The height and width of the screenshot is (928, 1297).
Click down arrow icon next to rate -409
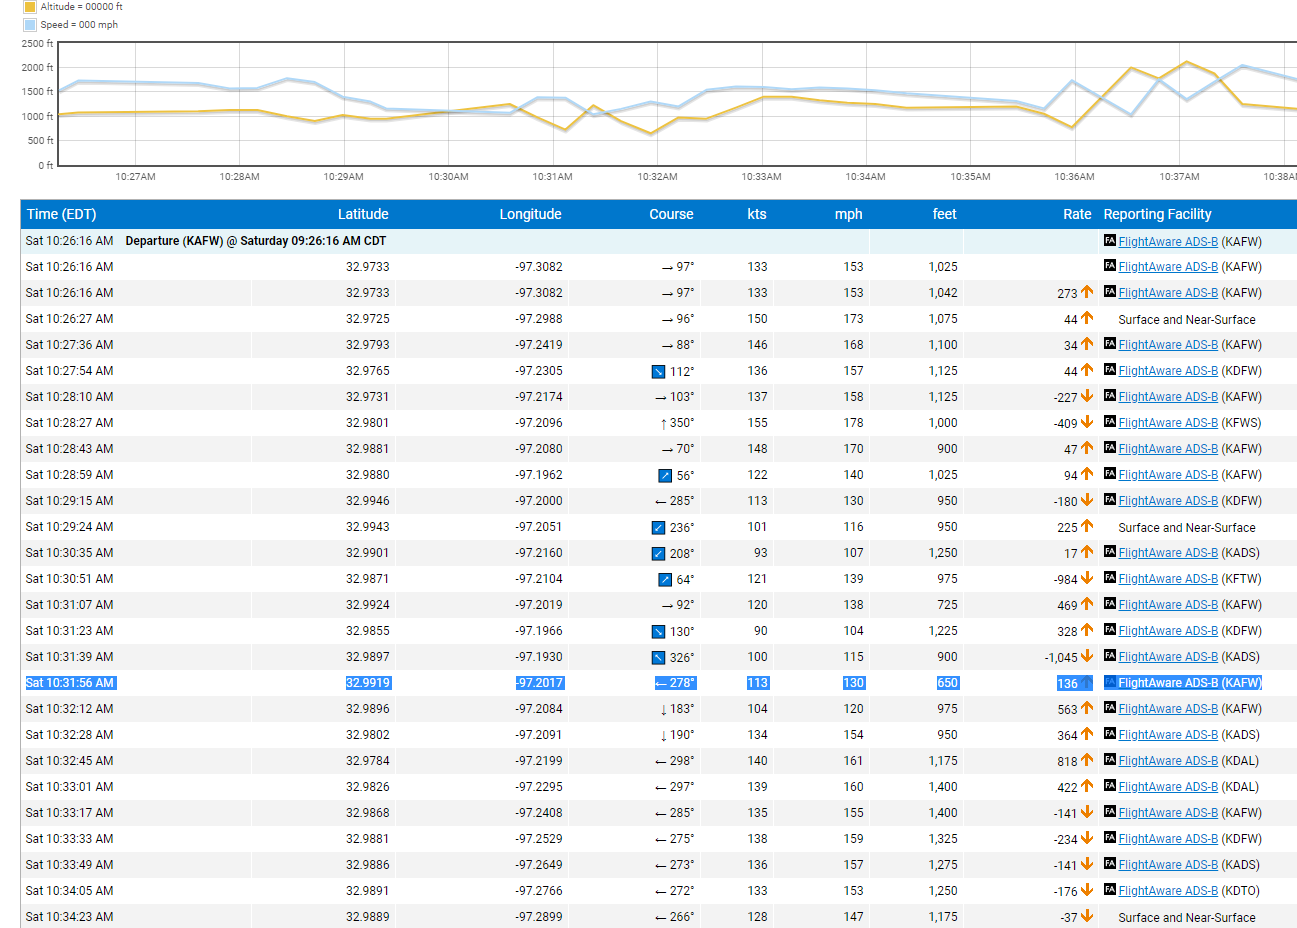(1087, 422)
